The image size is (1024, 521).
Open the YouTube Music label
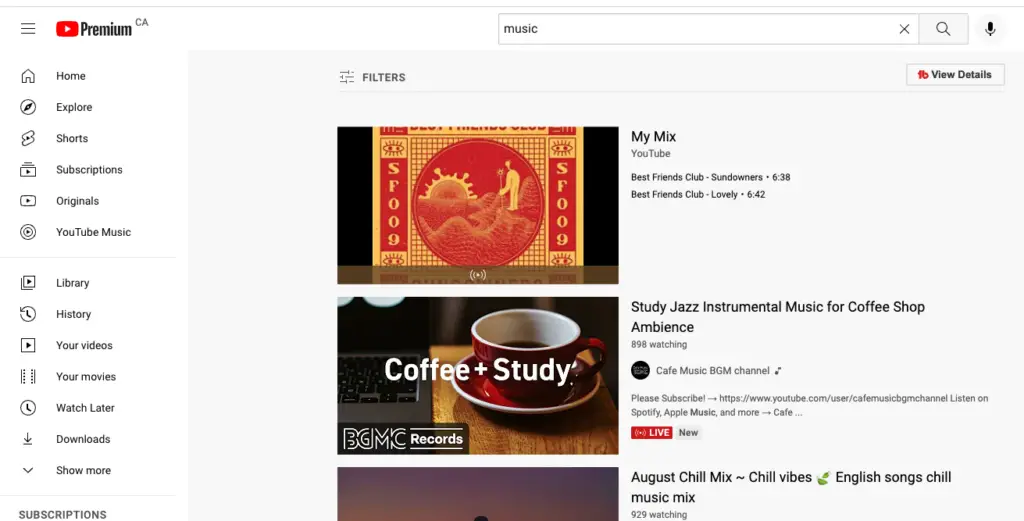pos(93,232)
